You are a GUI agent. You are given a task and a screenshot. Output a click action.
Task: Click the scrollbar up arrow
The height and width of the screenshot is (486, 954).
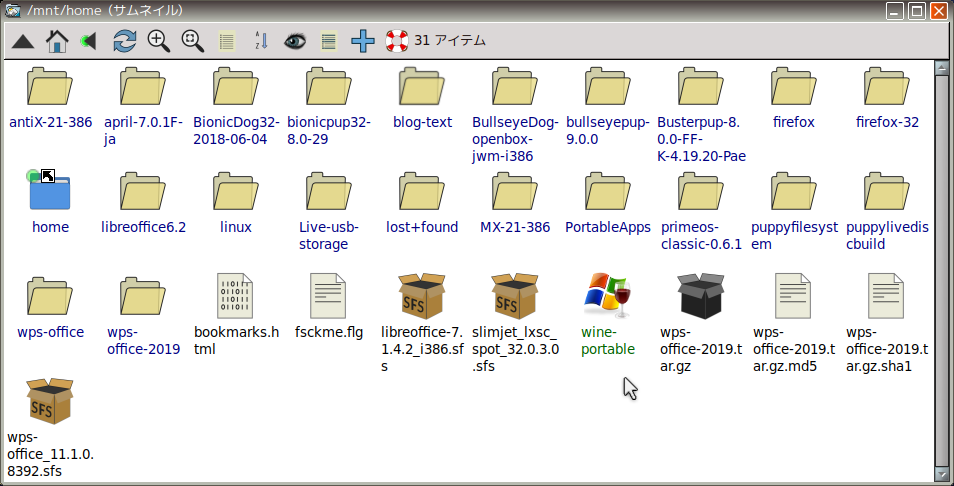click(x=941, y=67)
